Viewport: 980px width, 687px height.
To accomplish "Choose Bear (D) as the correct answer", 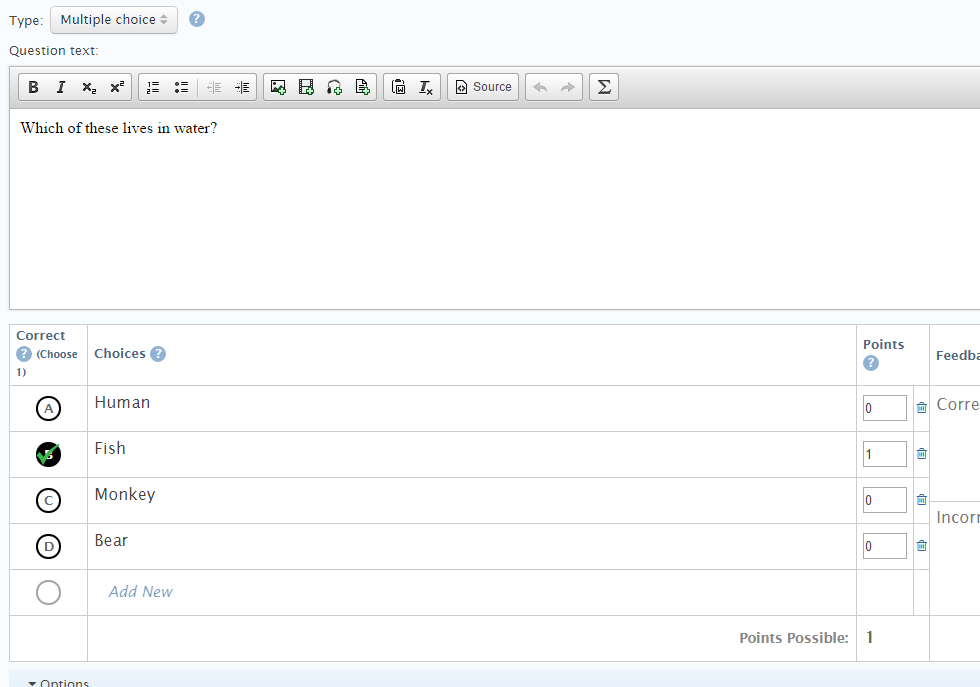I will tap(48, 546).
